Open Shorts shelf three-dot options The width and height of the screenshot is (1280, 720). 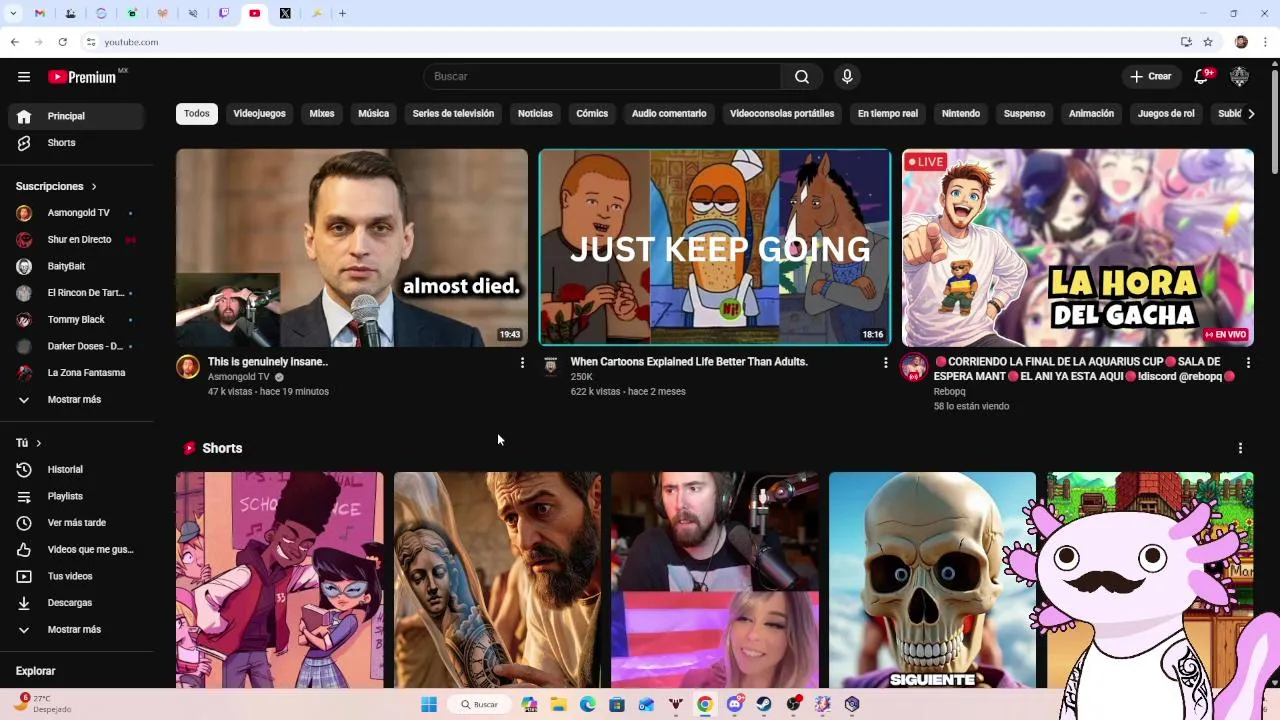(x=1240, y=449)
